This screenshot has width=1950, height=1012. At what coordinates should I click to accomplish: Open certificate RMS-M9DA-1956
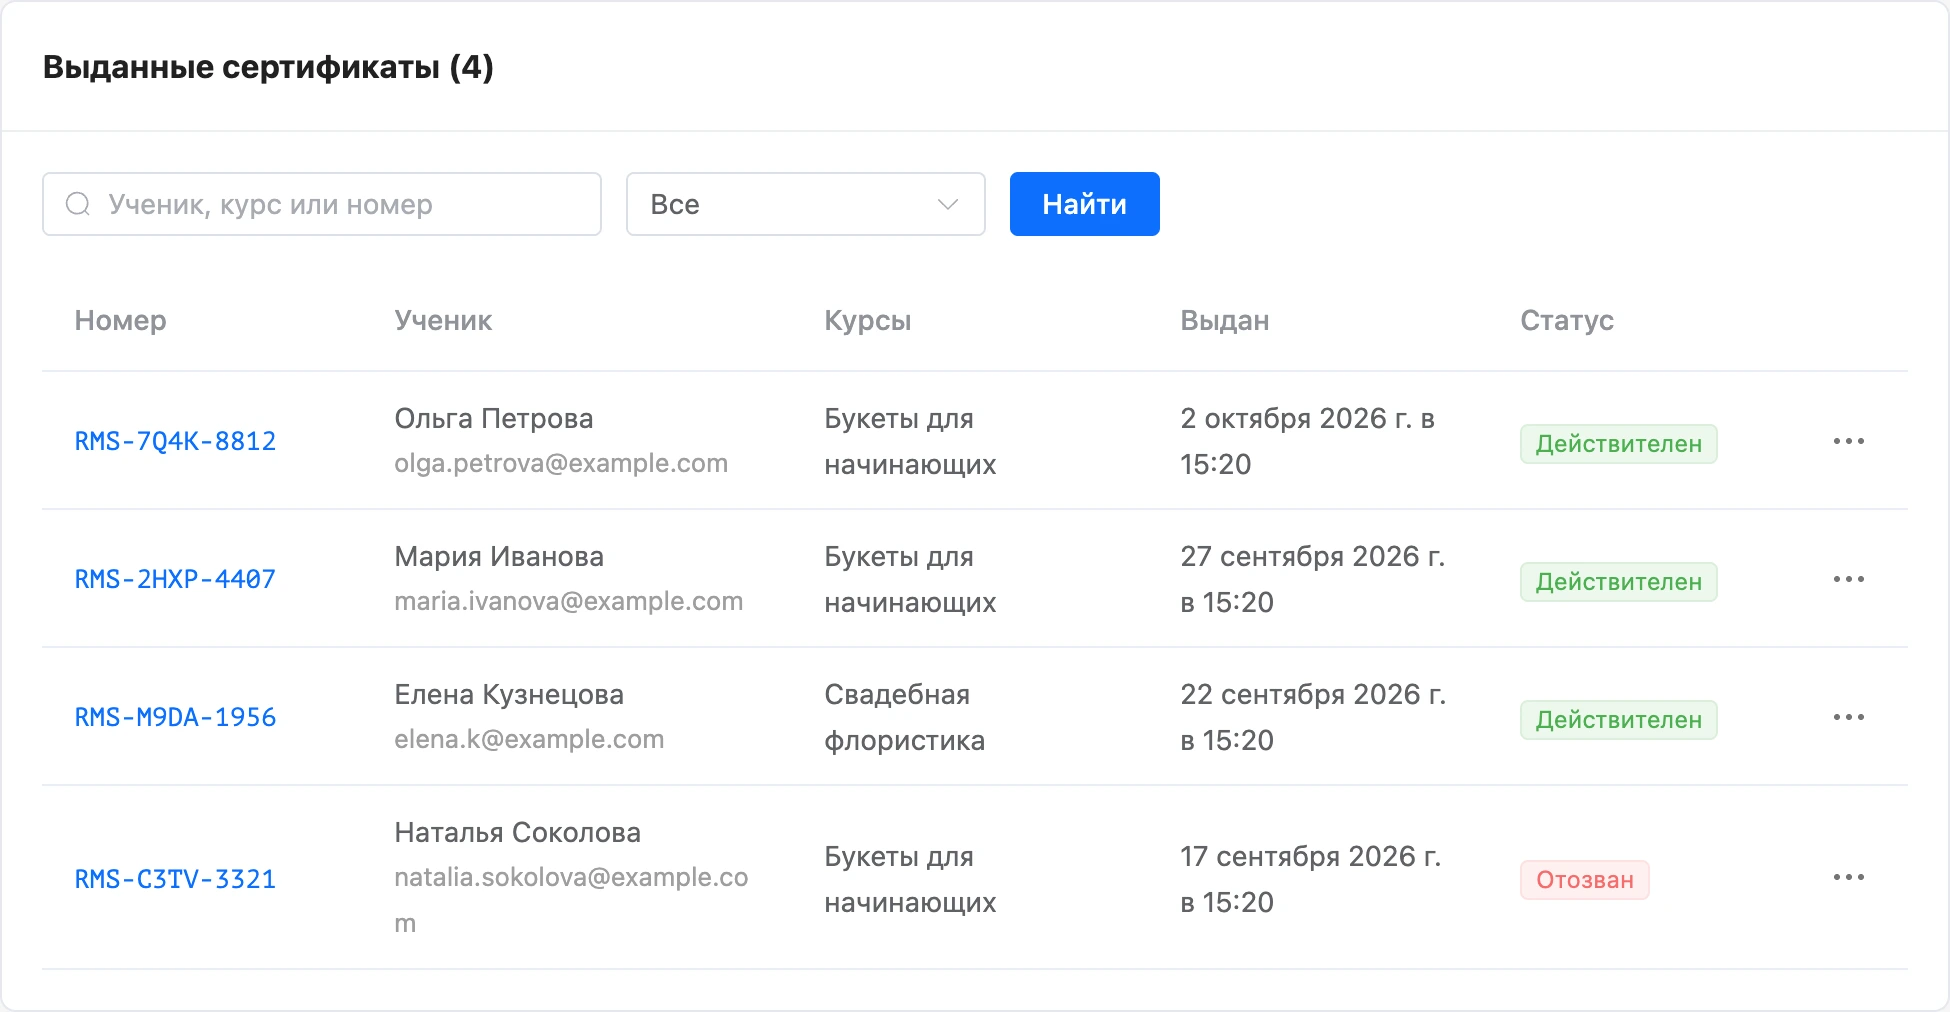click(x=175, y=717)
